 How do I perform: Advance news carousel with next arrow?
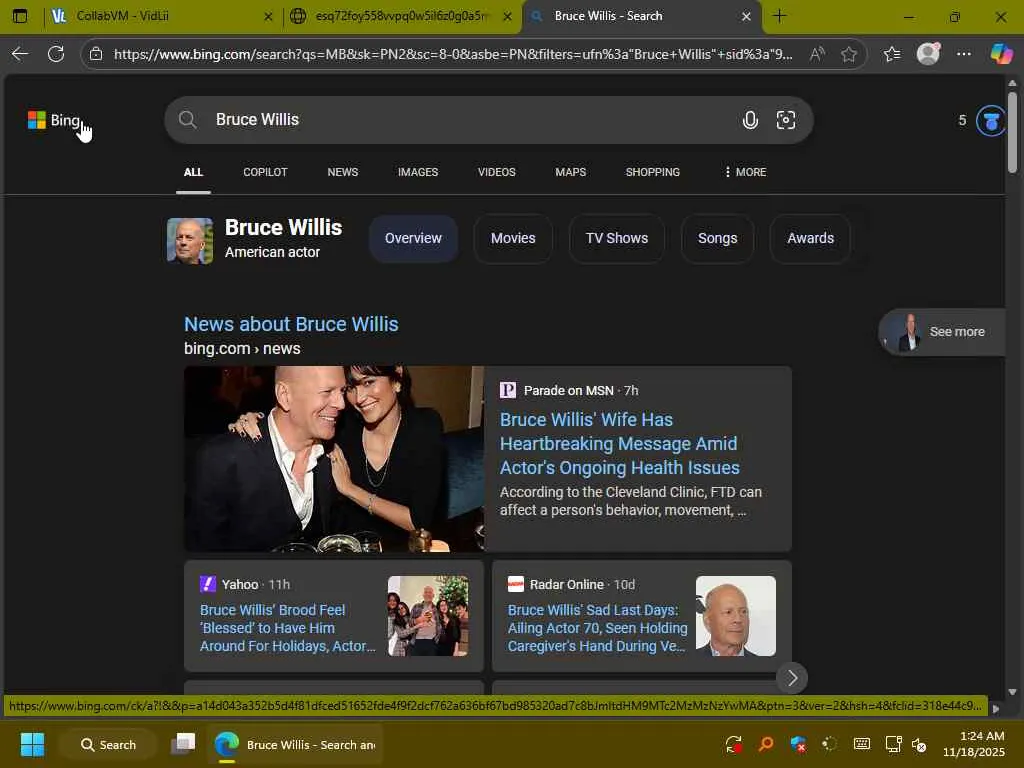pyautogui.click(x=792, y=679)
